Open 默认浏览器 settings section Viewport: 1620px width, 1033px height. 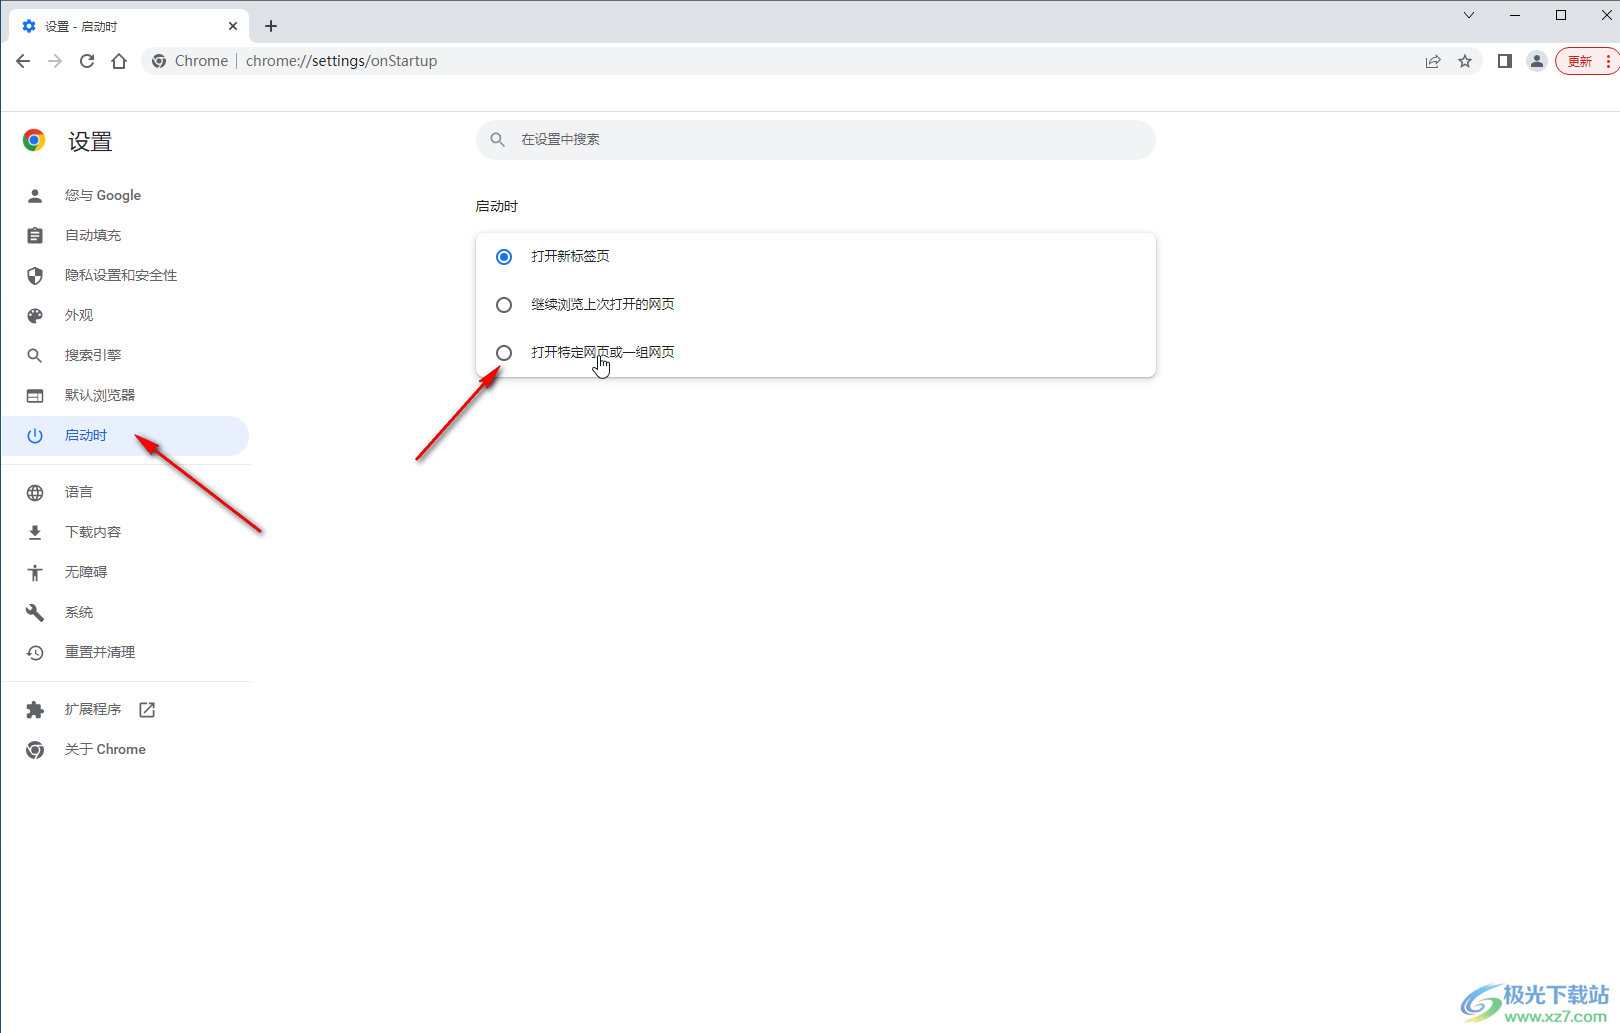[x=125, y=396]
